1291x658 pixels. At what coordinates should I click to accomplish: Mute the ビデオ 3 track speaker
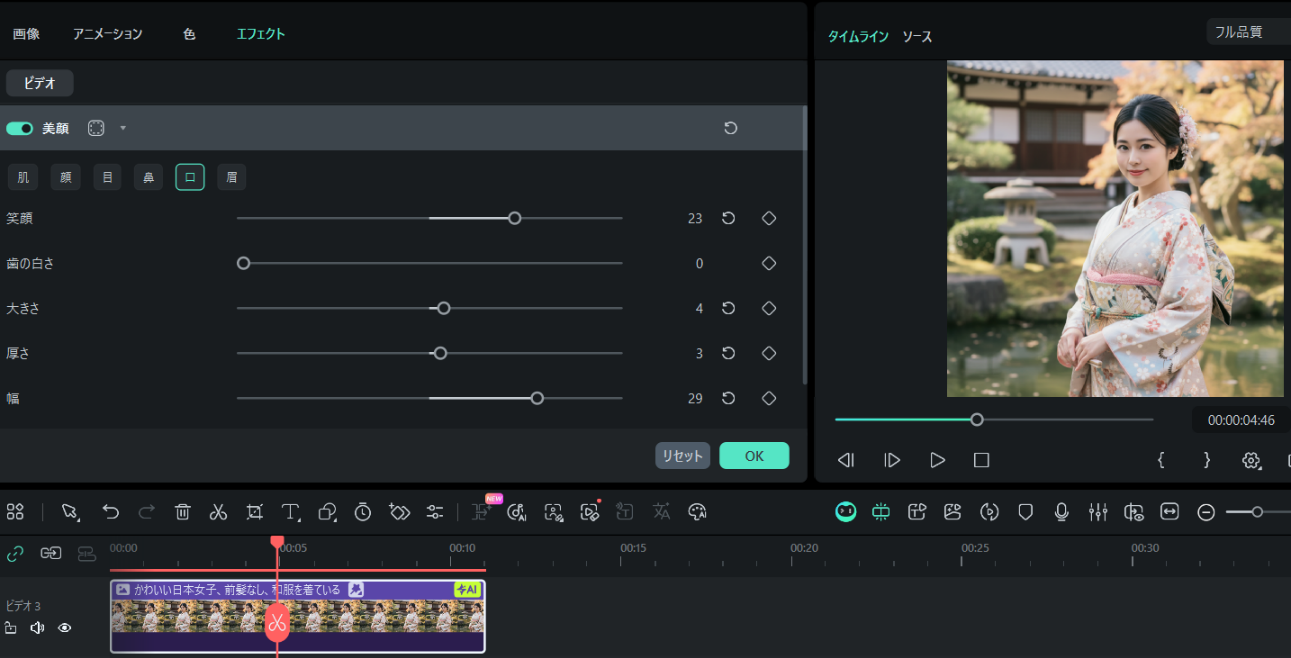(38, 628)
